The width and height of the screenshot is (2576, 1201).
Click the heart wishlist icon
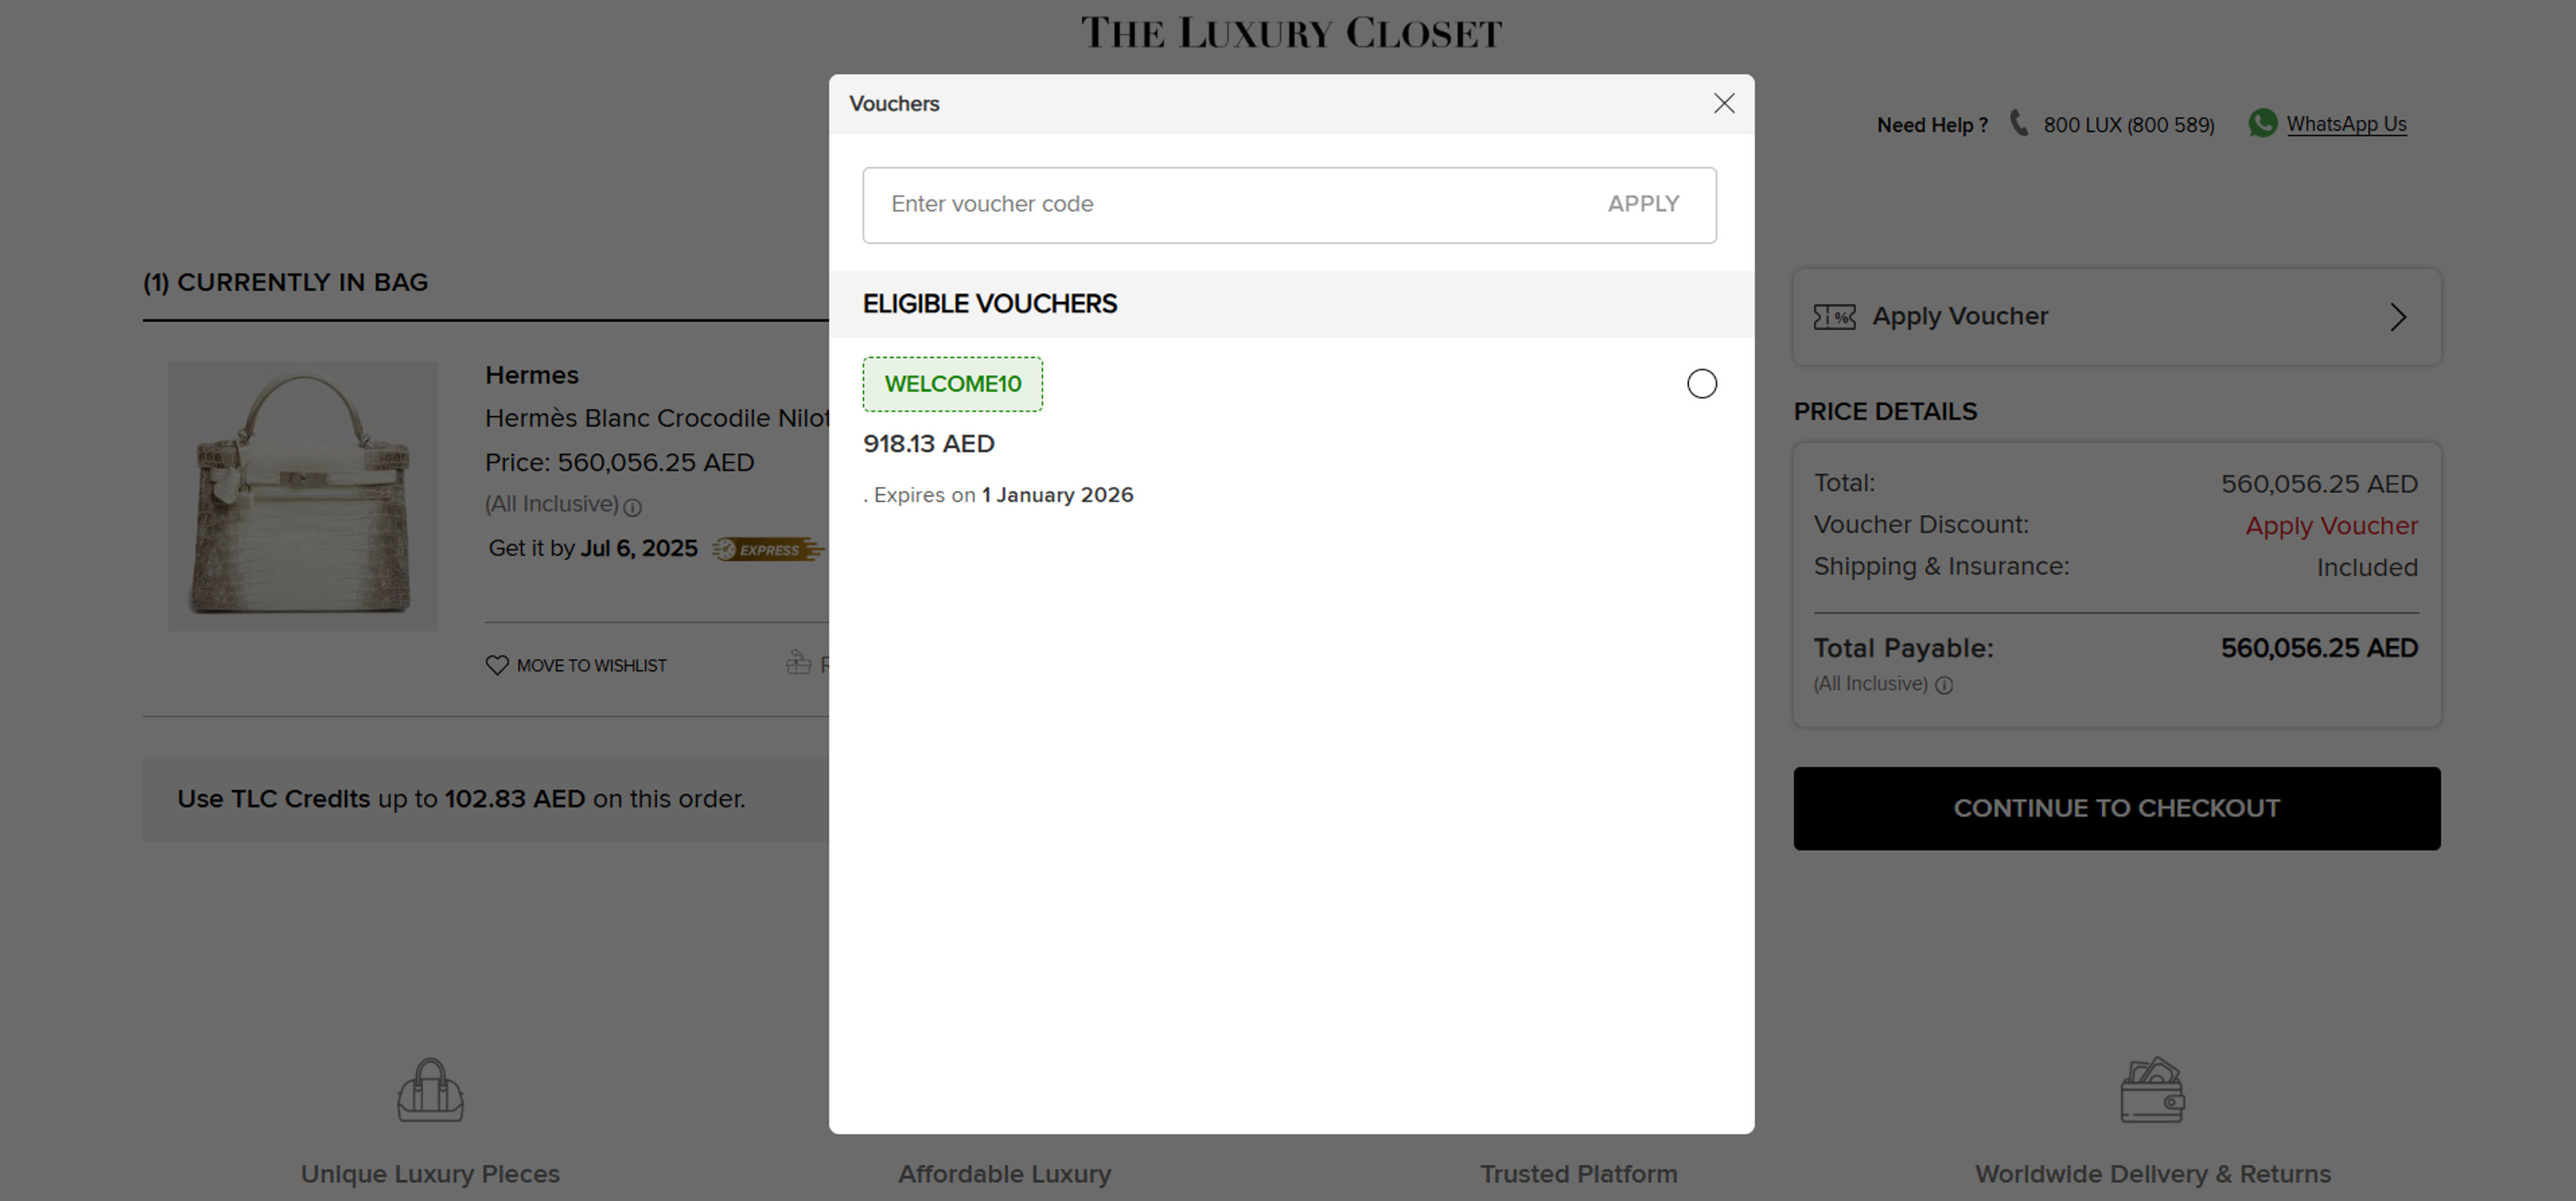coord(496,665)
